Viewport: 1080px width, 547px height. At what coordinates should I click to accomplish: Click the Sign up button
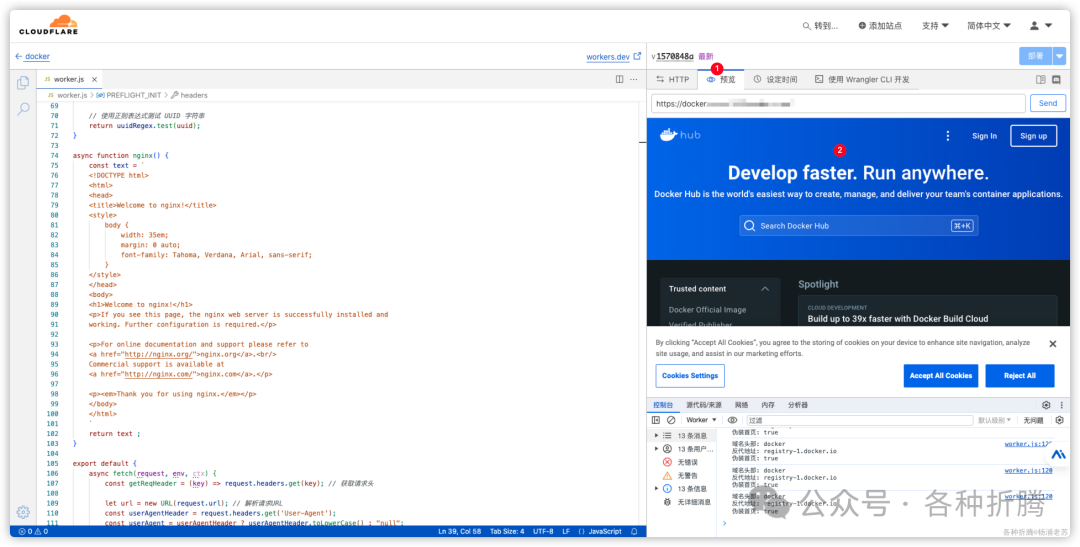pos(1033,136)
